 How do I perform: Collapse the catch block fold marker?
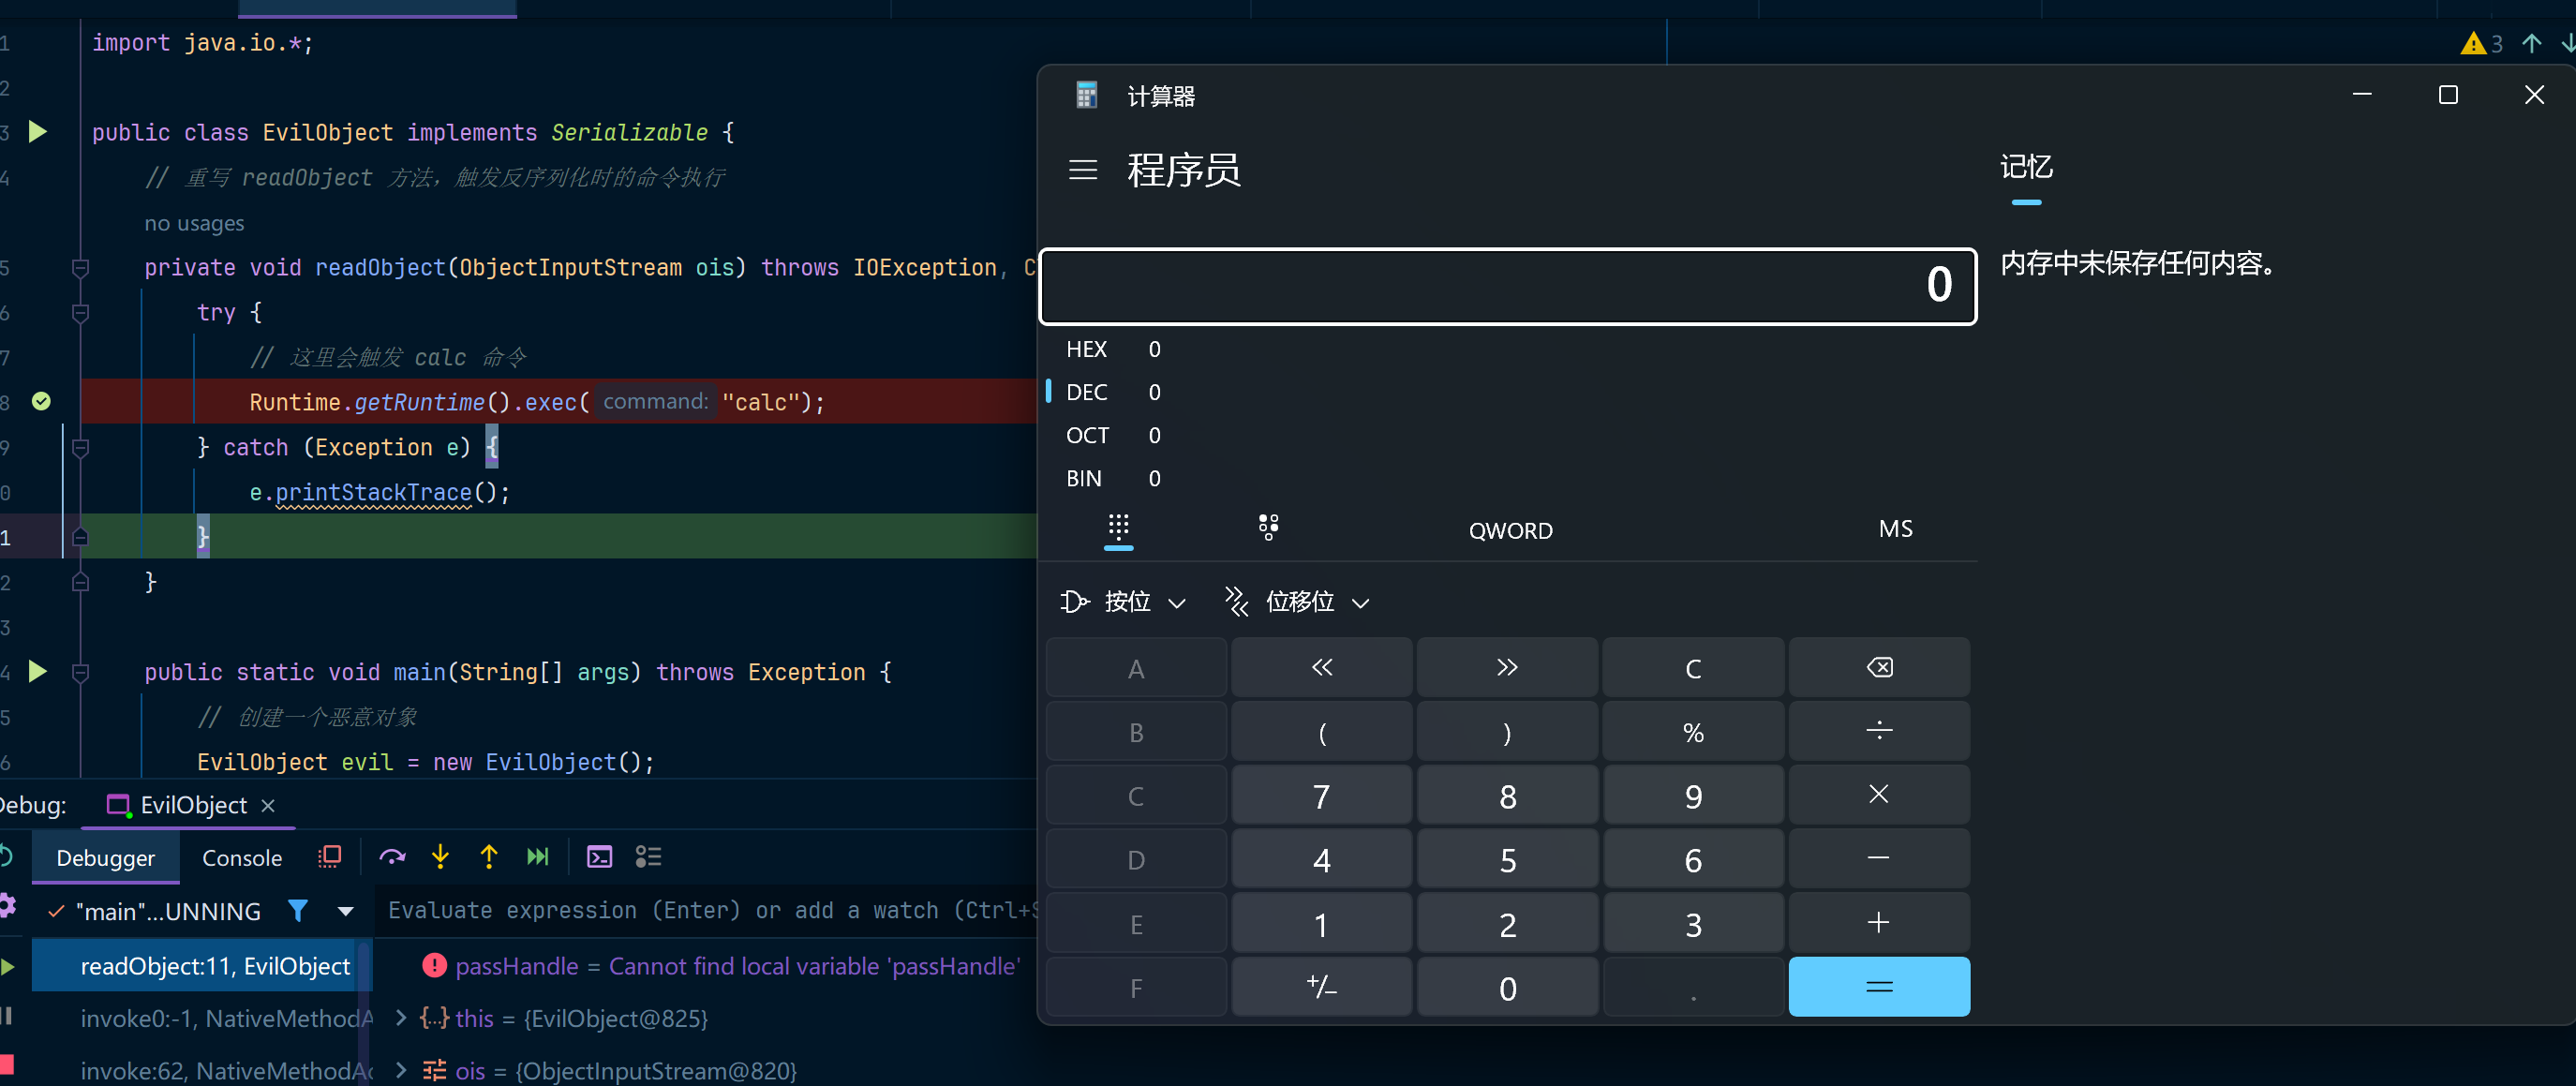(x=81, y=447)
